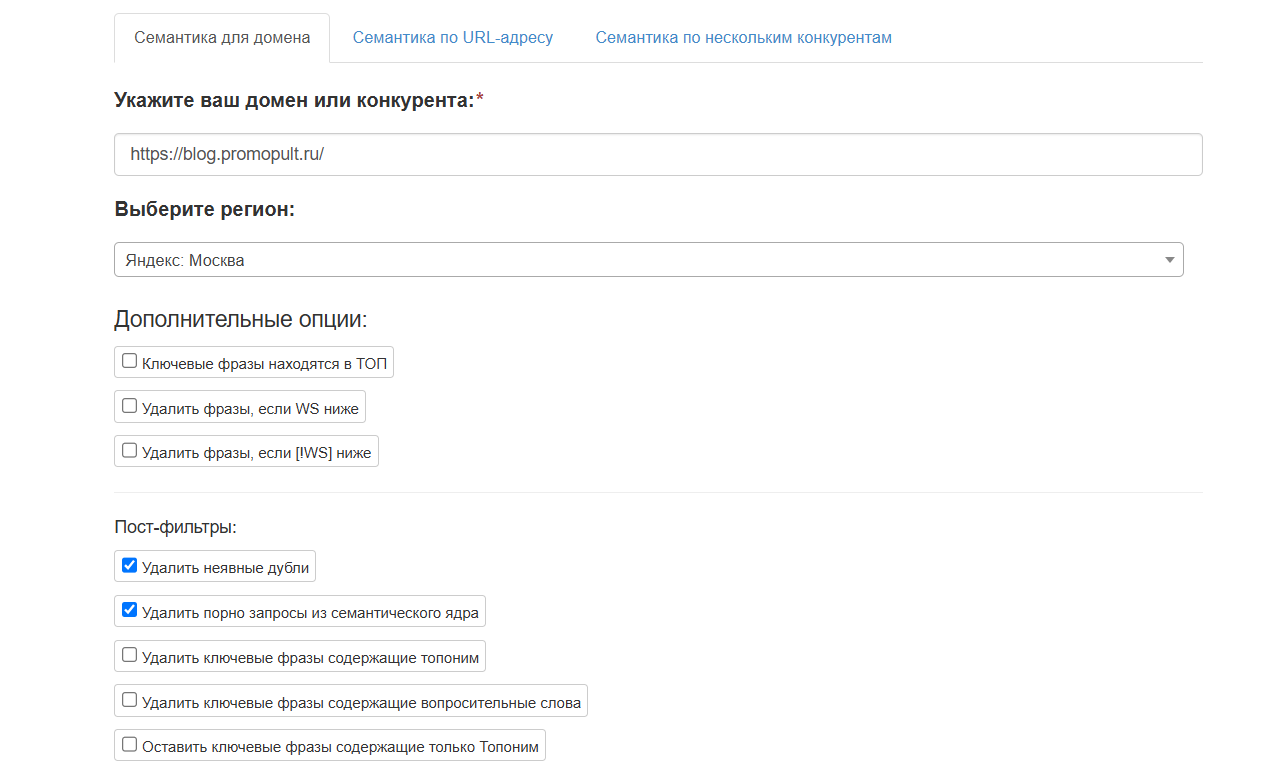Tick Оставить фразы содержащие только Топоним

pyautogui.click(x=129, y=745)
